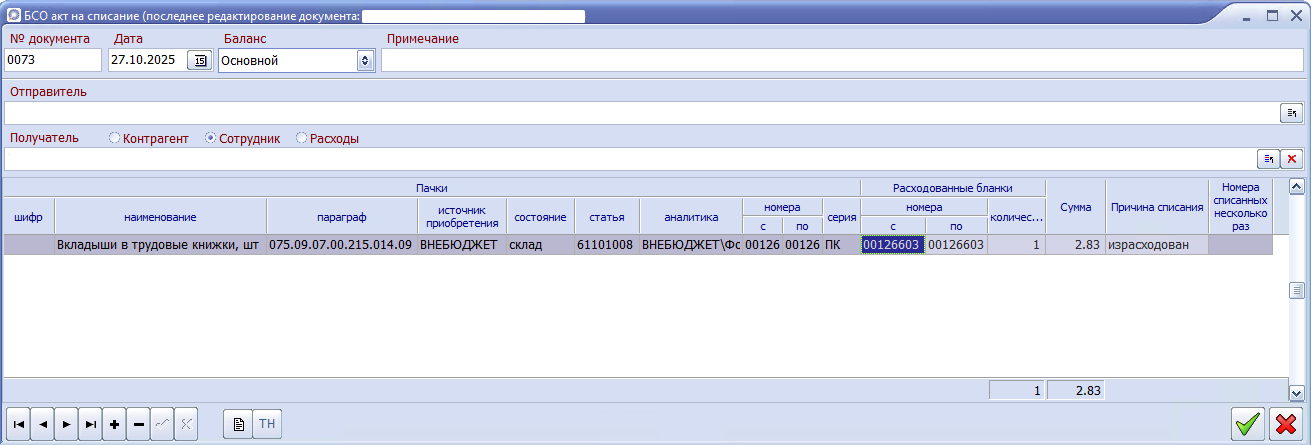Expand the Баланс dropdown list
The width and height of the screenshot is (1311, 445).
click(x=364, y=61)
